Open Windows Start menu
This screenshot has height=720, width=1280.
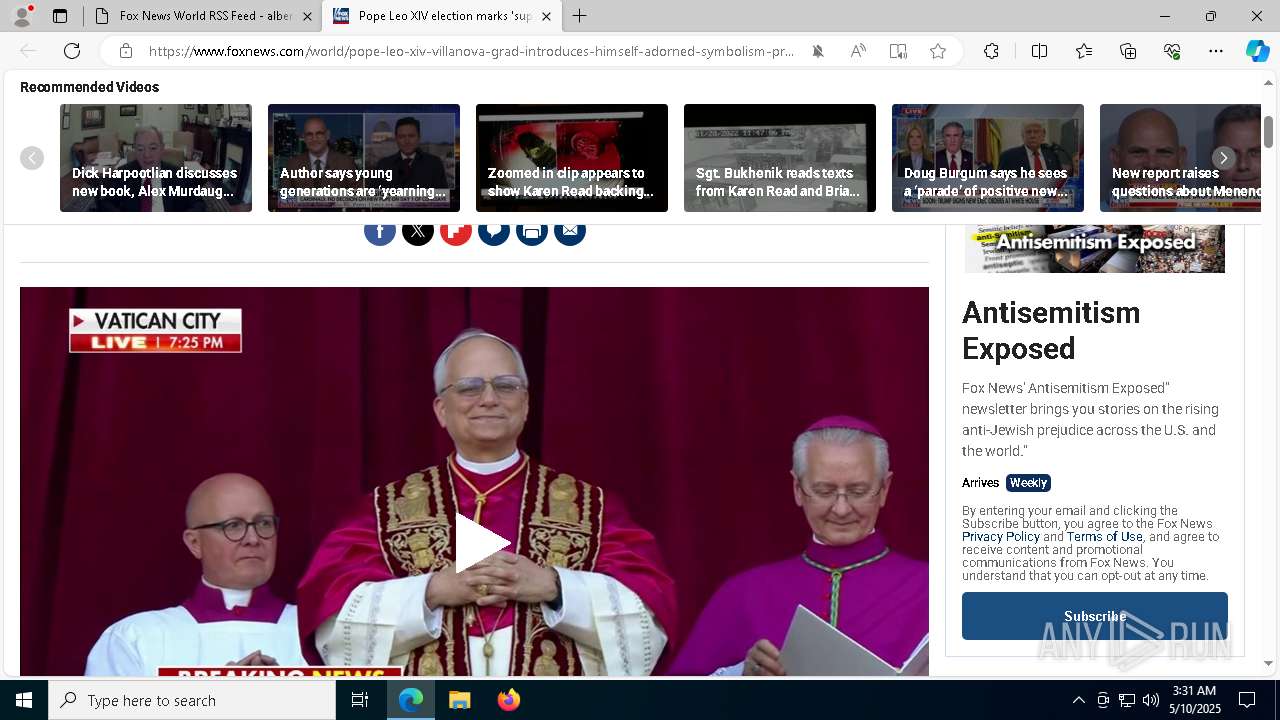click(x=24, y=700)
